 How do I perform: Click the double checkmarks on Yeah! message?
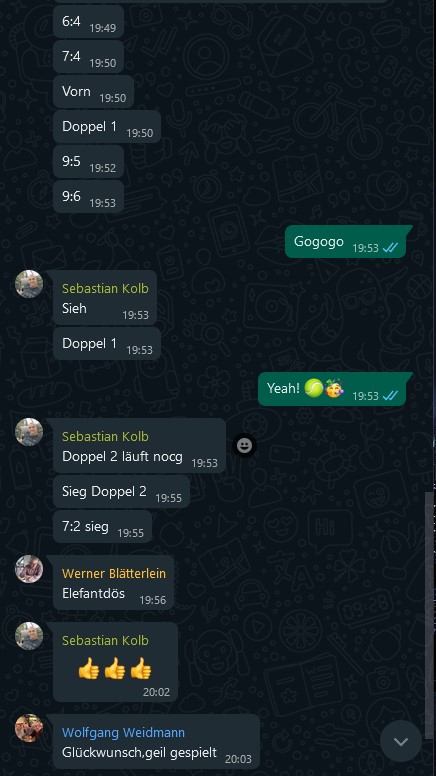click(391, 395)
